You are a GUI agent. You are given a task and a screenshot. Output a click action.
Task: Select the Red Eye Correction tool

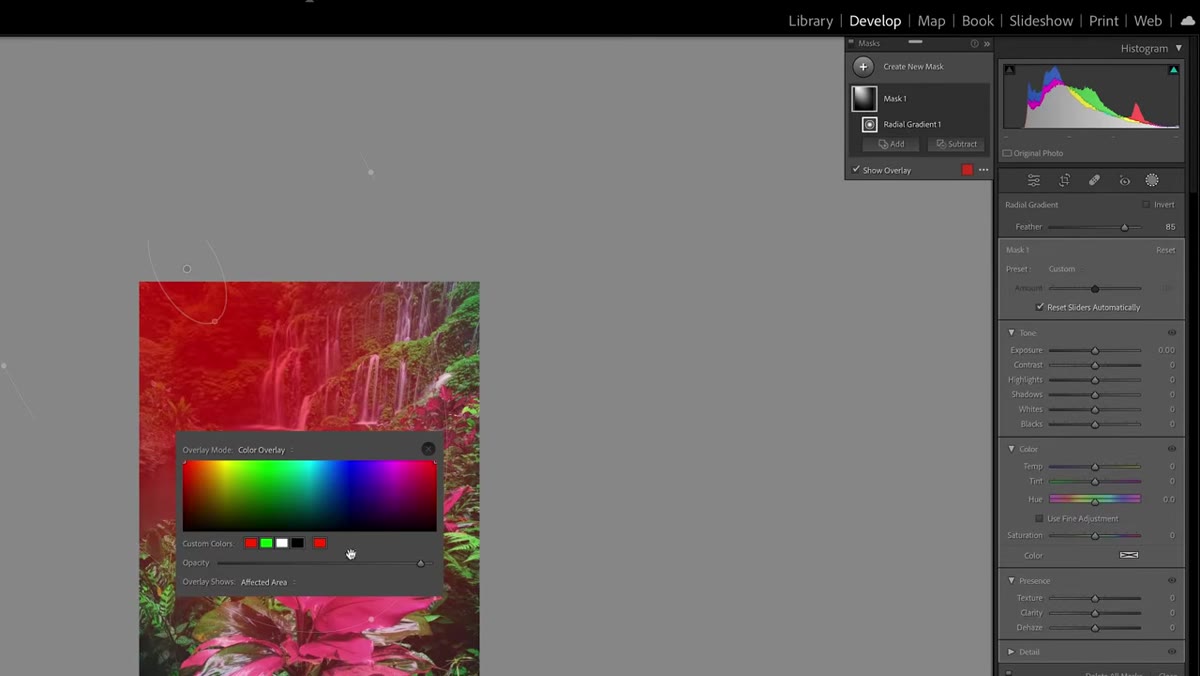tap(1124, 180)
